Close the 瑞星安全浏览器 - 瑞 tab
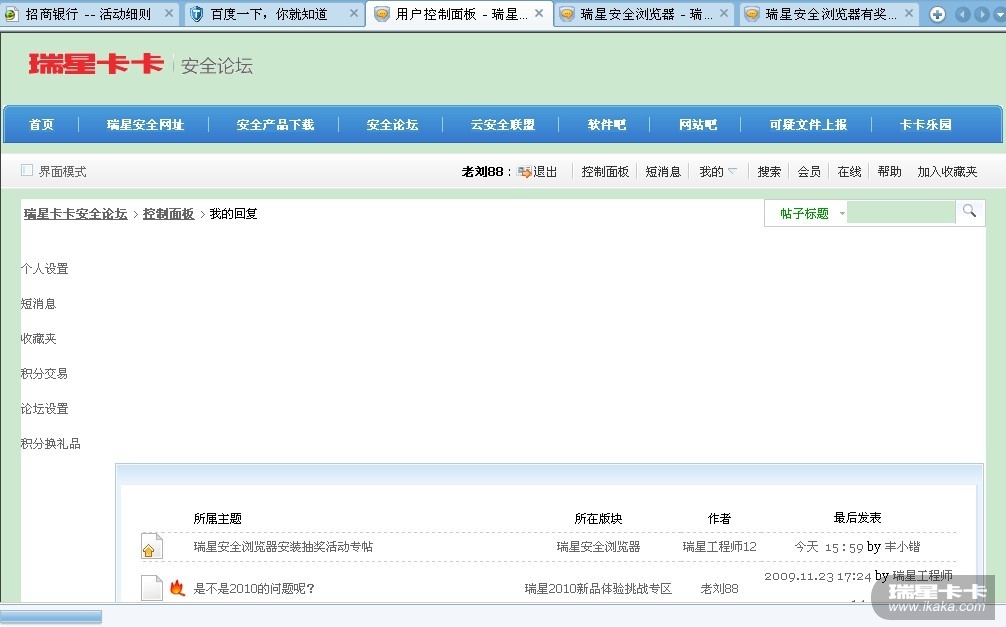The height and width of the screenshot is (627, 1006). tap(724, 13)
